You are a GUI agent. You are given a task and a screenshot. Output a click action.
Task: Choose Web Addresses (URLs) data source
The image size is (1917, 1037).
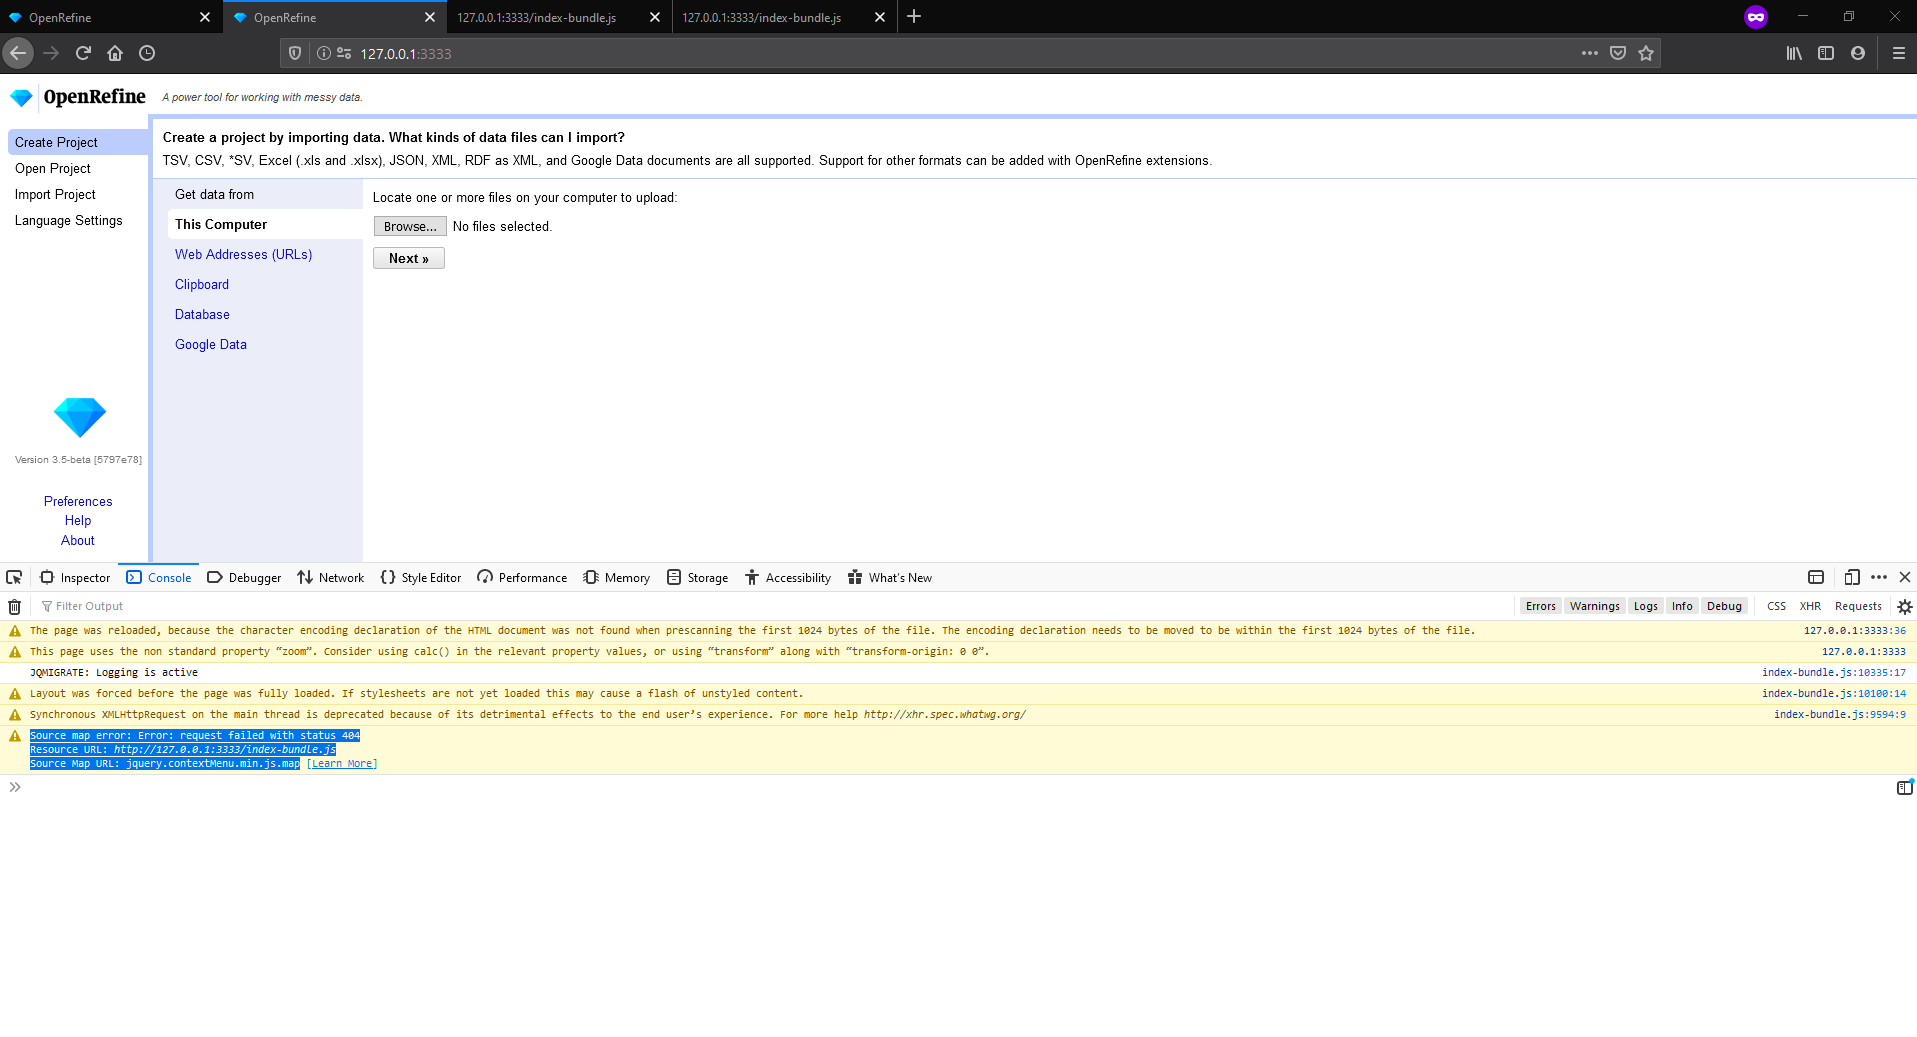coord(243,254)
